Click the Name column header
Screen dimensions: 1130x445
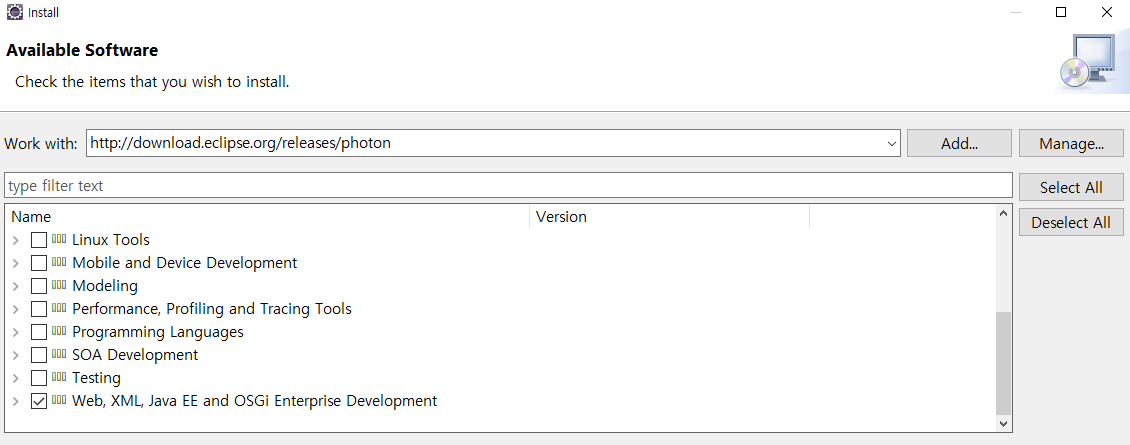267,216
